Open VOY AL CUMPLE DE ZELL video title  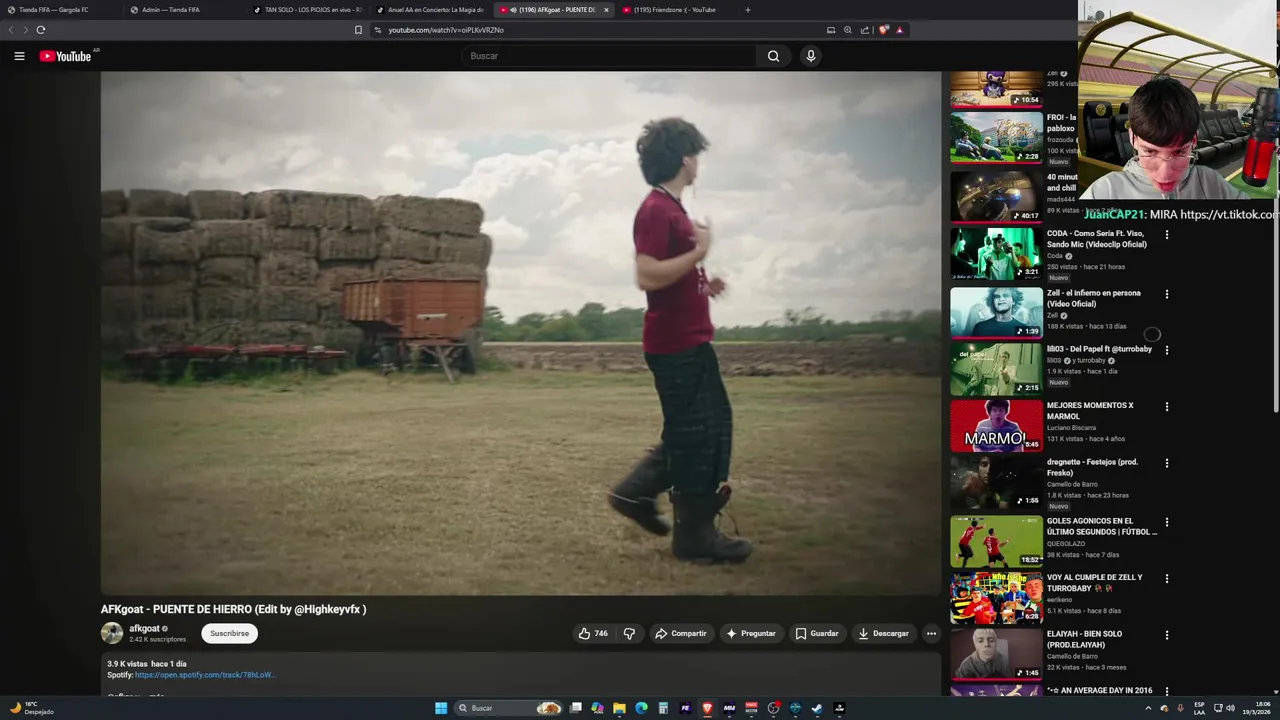click(1095, 583)
